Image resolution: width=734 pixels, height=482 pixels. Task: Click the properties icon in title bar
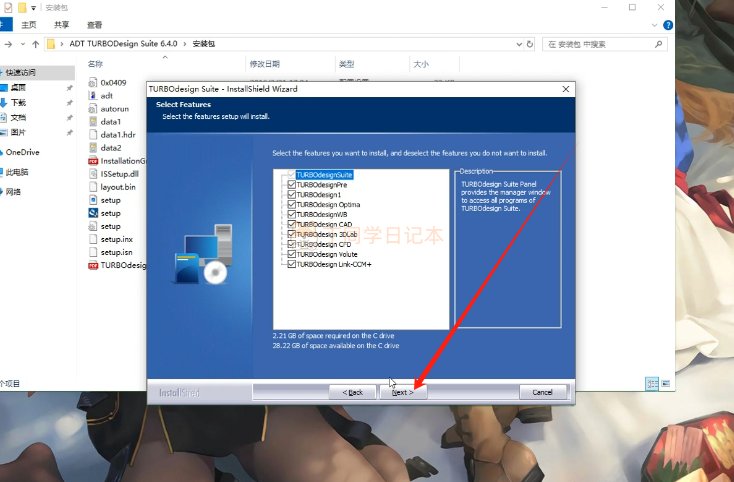(8, 7)
